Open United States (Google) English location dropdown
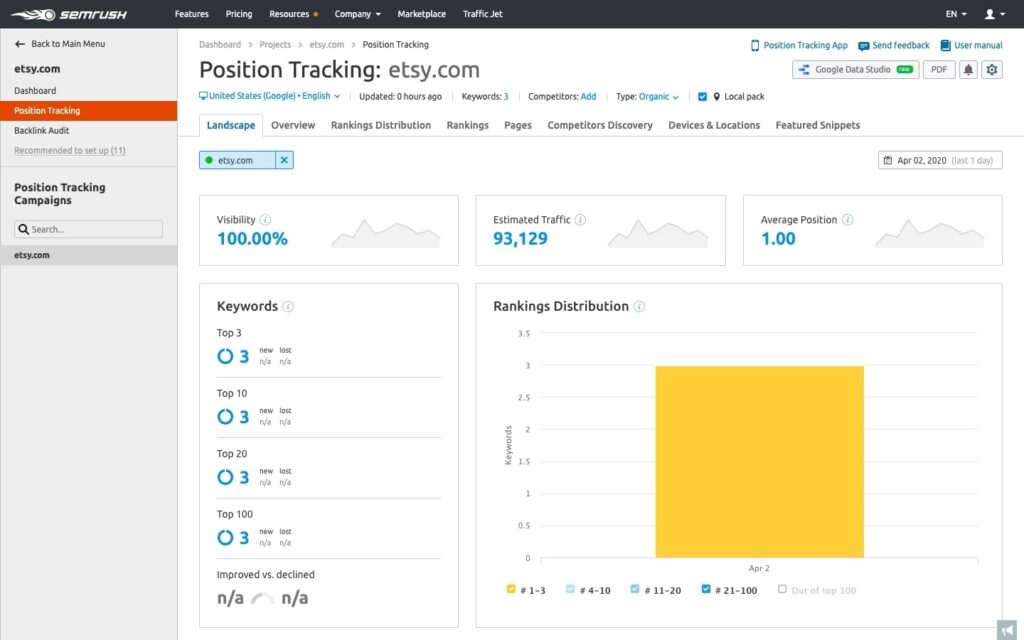The width and height of the screenshot is (1024, 640). tap(270, 96)
